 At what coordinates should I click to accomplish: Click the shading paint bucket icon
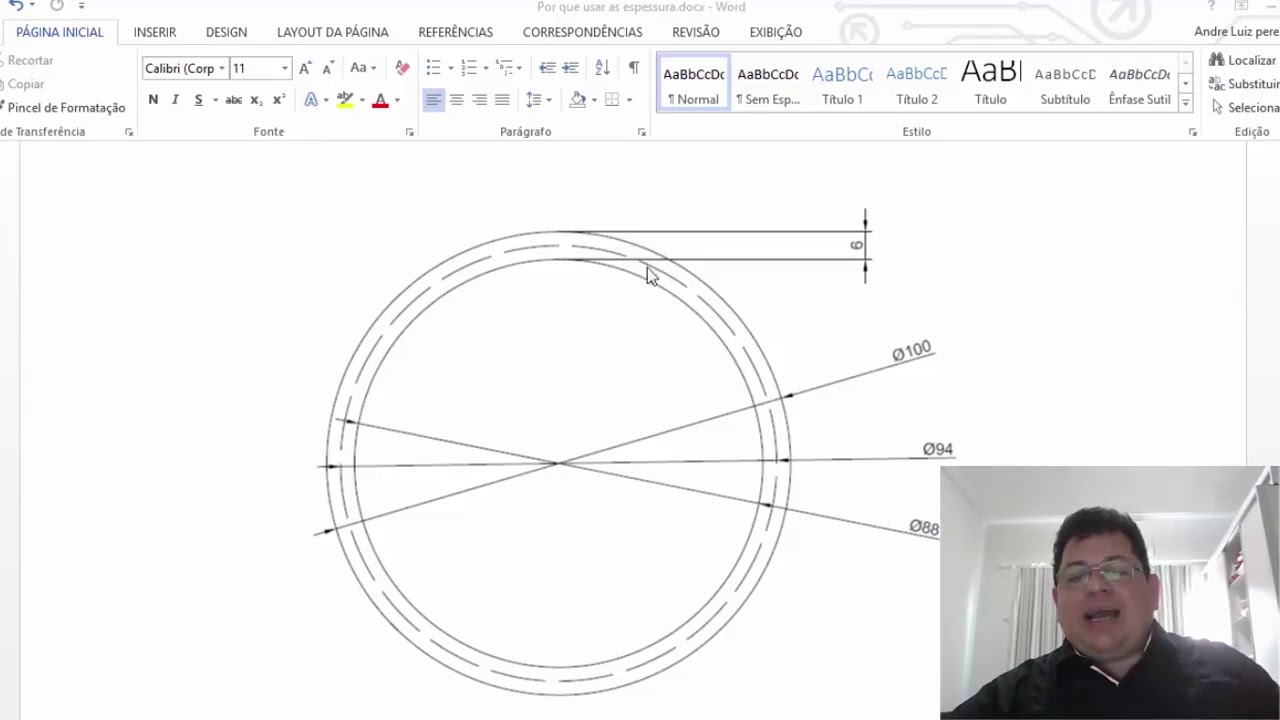click(577, 99)
